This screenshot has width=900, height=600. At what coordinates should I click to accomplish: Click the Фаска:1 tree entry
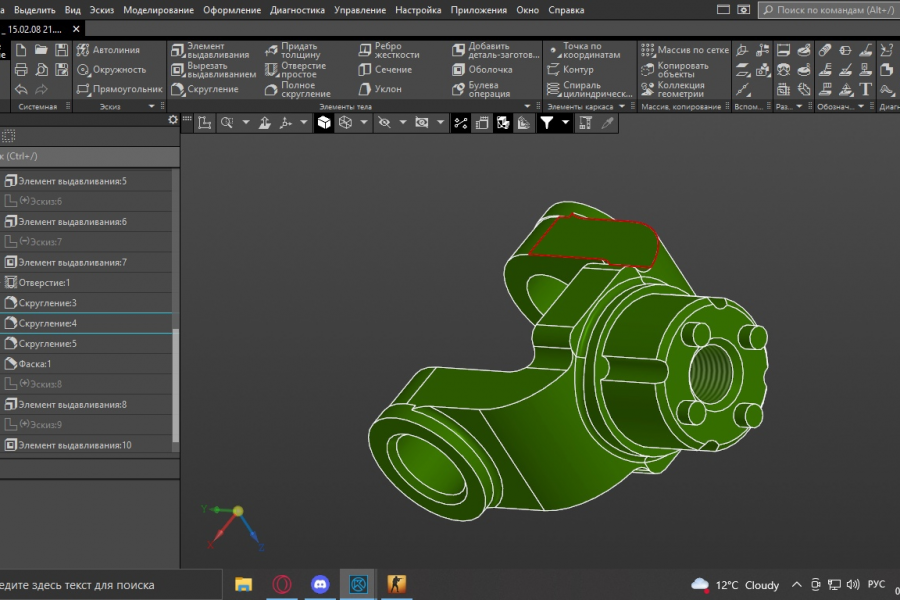[x=34, y=364]
